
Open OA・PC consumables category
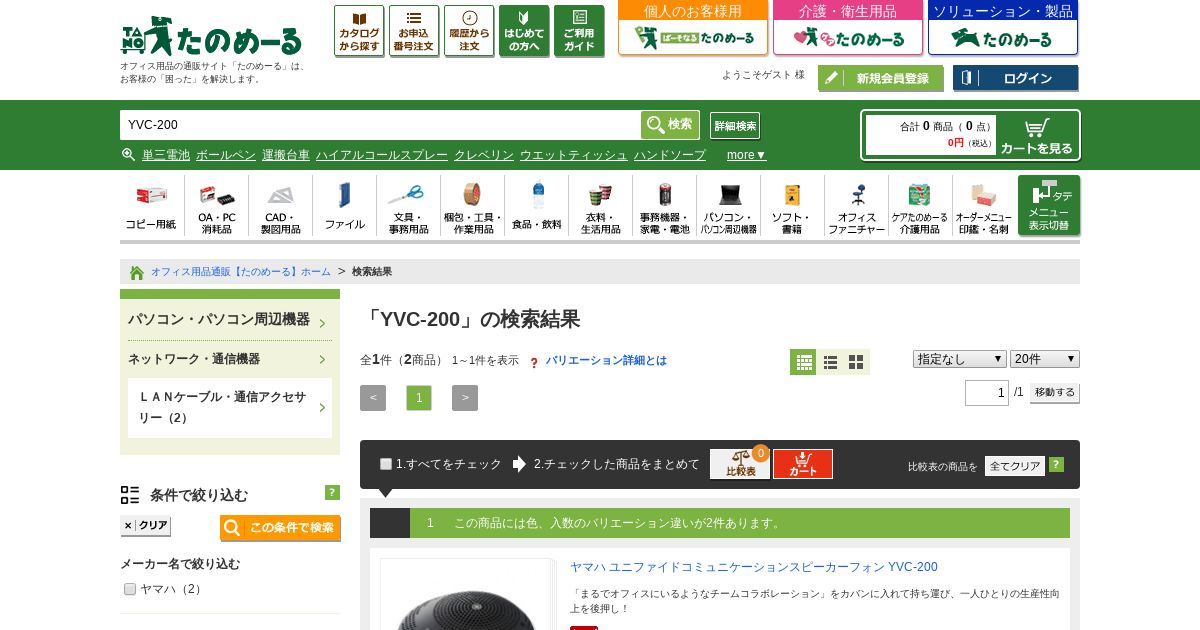coord(216,206)
